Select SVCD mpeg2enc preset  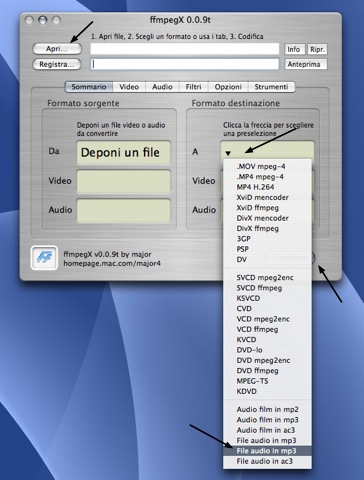267,277
